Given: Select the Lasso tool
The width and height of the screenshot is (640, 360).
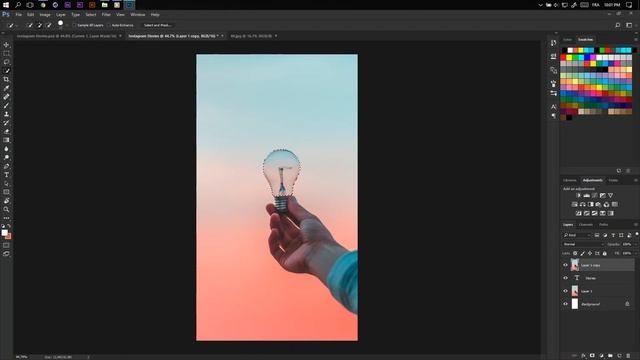Looking at the screenshot, I should pyautogui.click(x=6, y=62).
